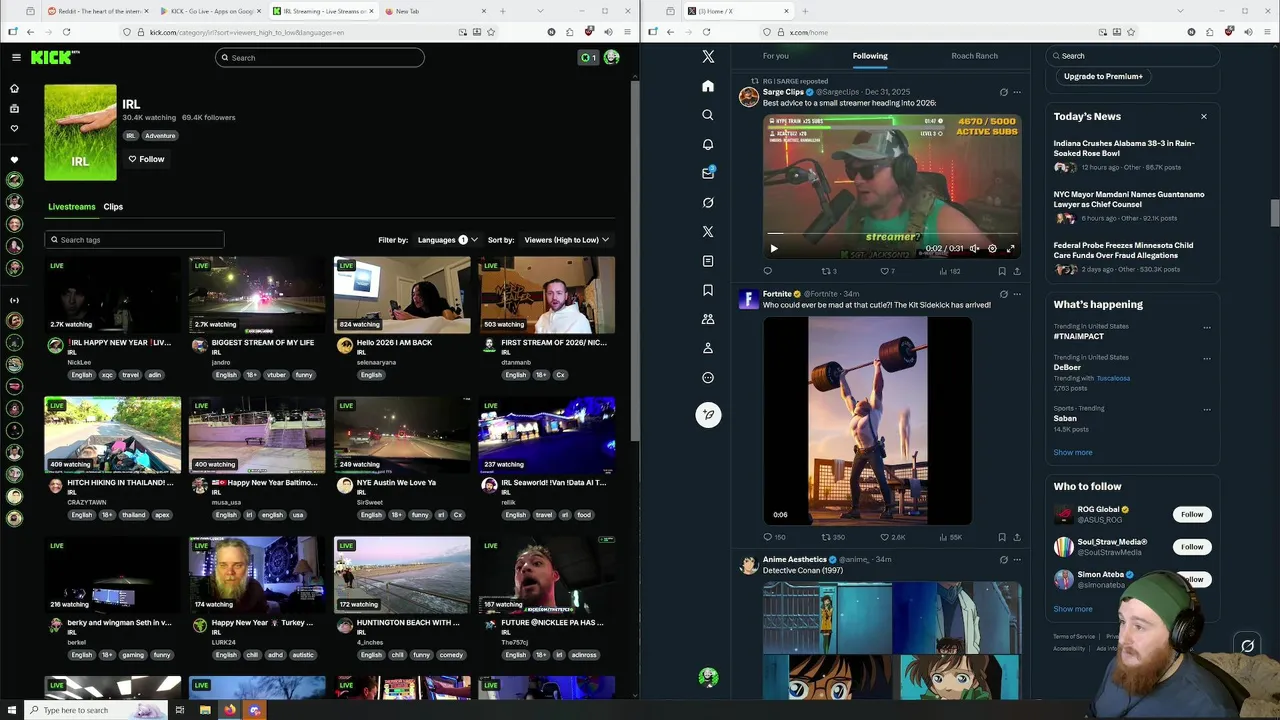1280x720 pixels.
Task: Open X Bookmarks icon in sidebar
Action: pyautogui.click(x=708, y=290)
